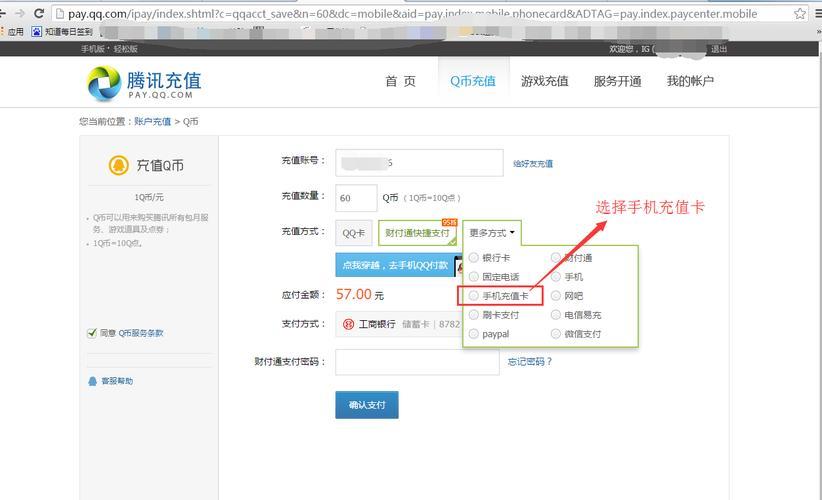Viewport: 822px width, 500px height.
Task: Click the 腾讯充值 logo
Action: pos(144,83)
